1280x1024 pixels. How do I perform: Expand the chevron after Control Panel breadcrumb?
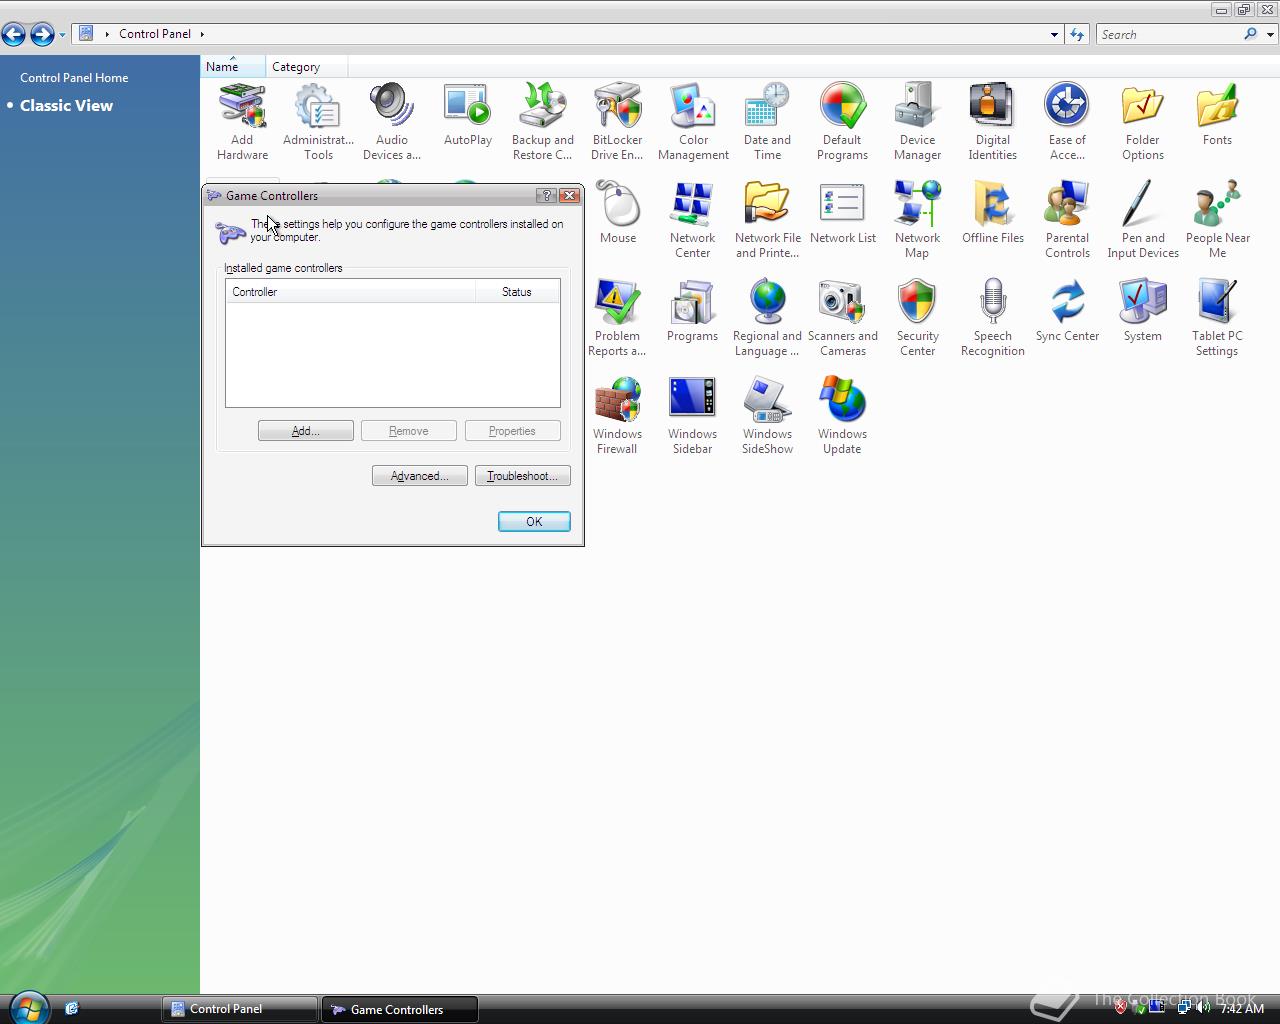click(201, 34)
